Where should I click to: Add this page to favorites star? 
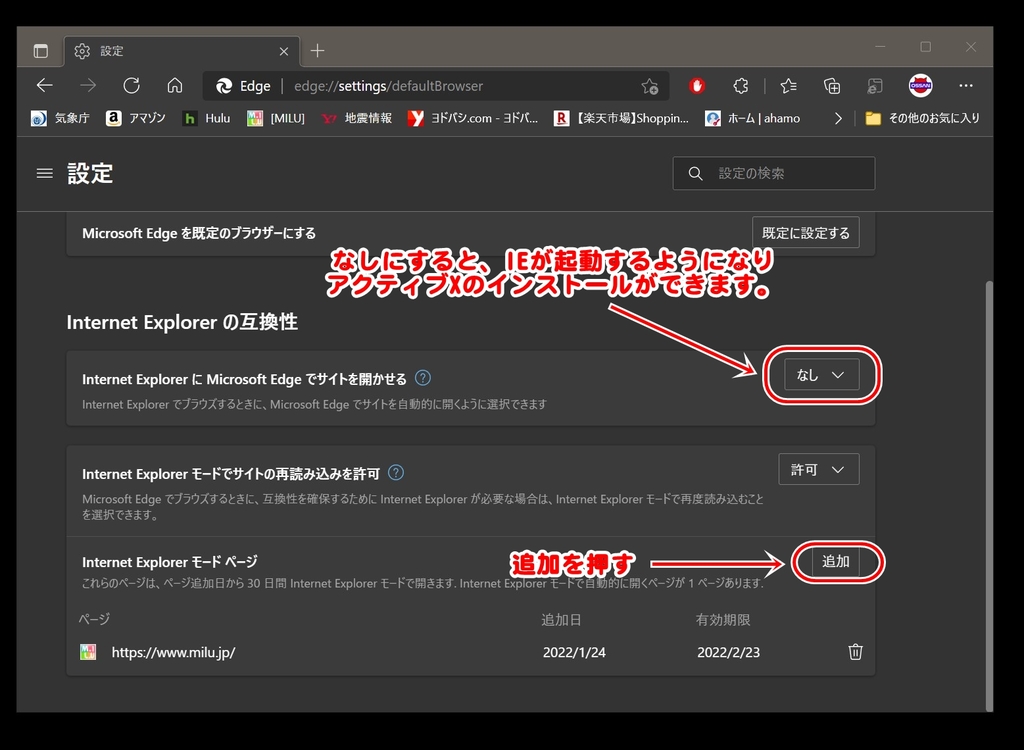click(x=650, y=86)
